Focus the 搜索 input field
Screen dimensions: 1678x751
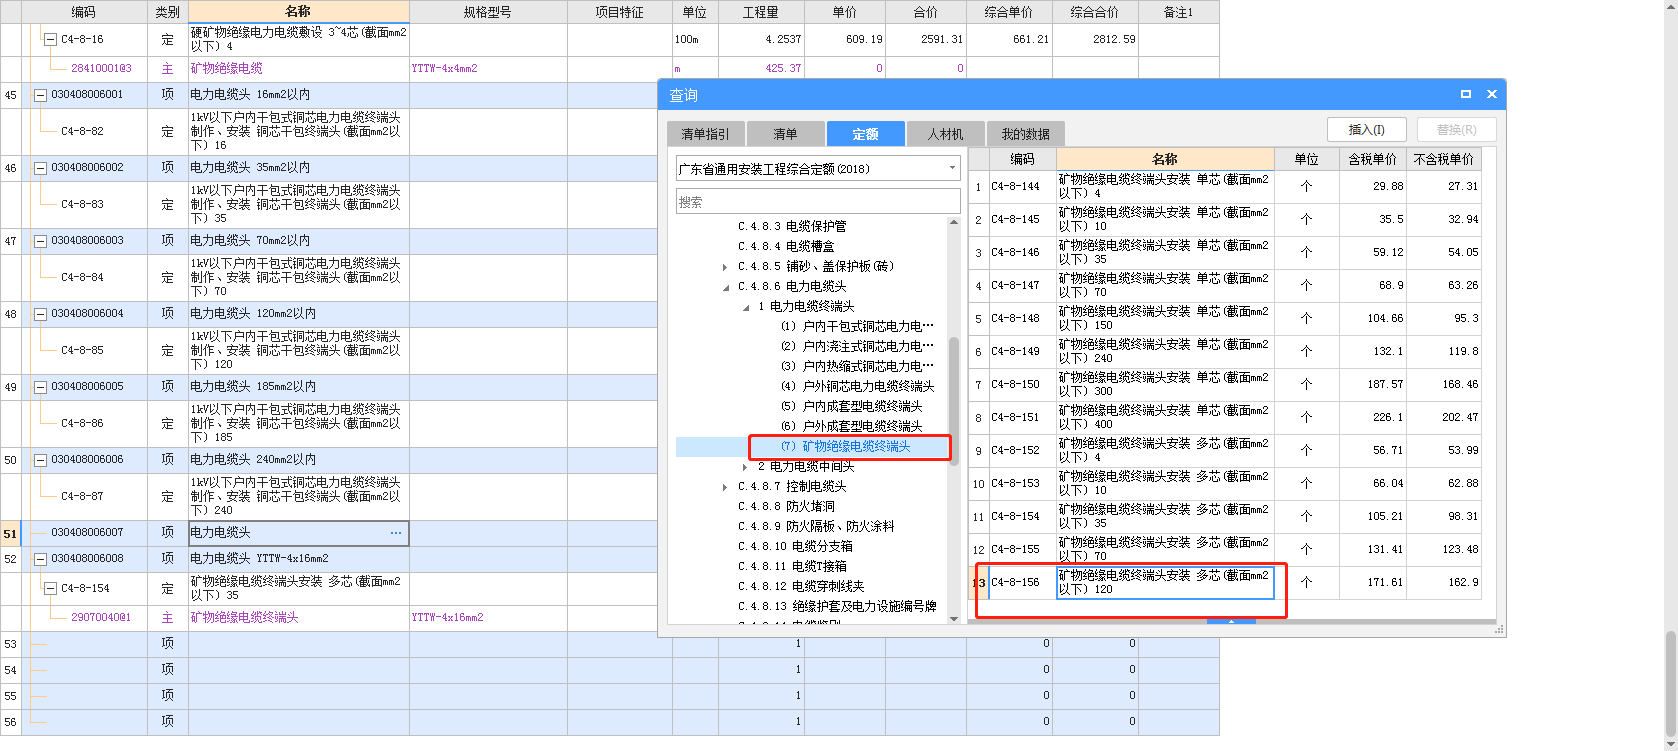(x=818, y=201)
